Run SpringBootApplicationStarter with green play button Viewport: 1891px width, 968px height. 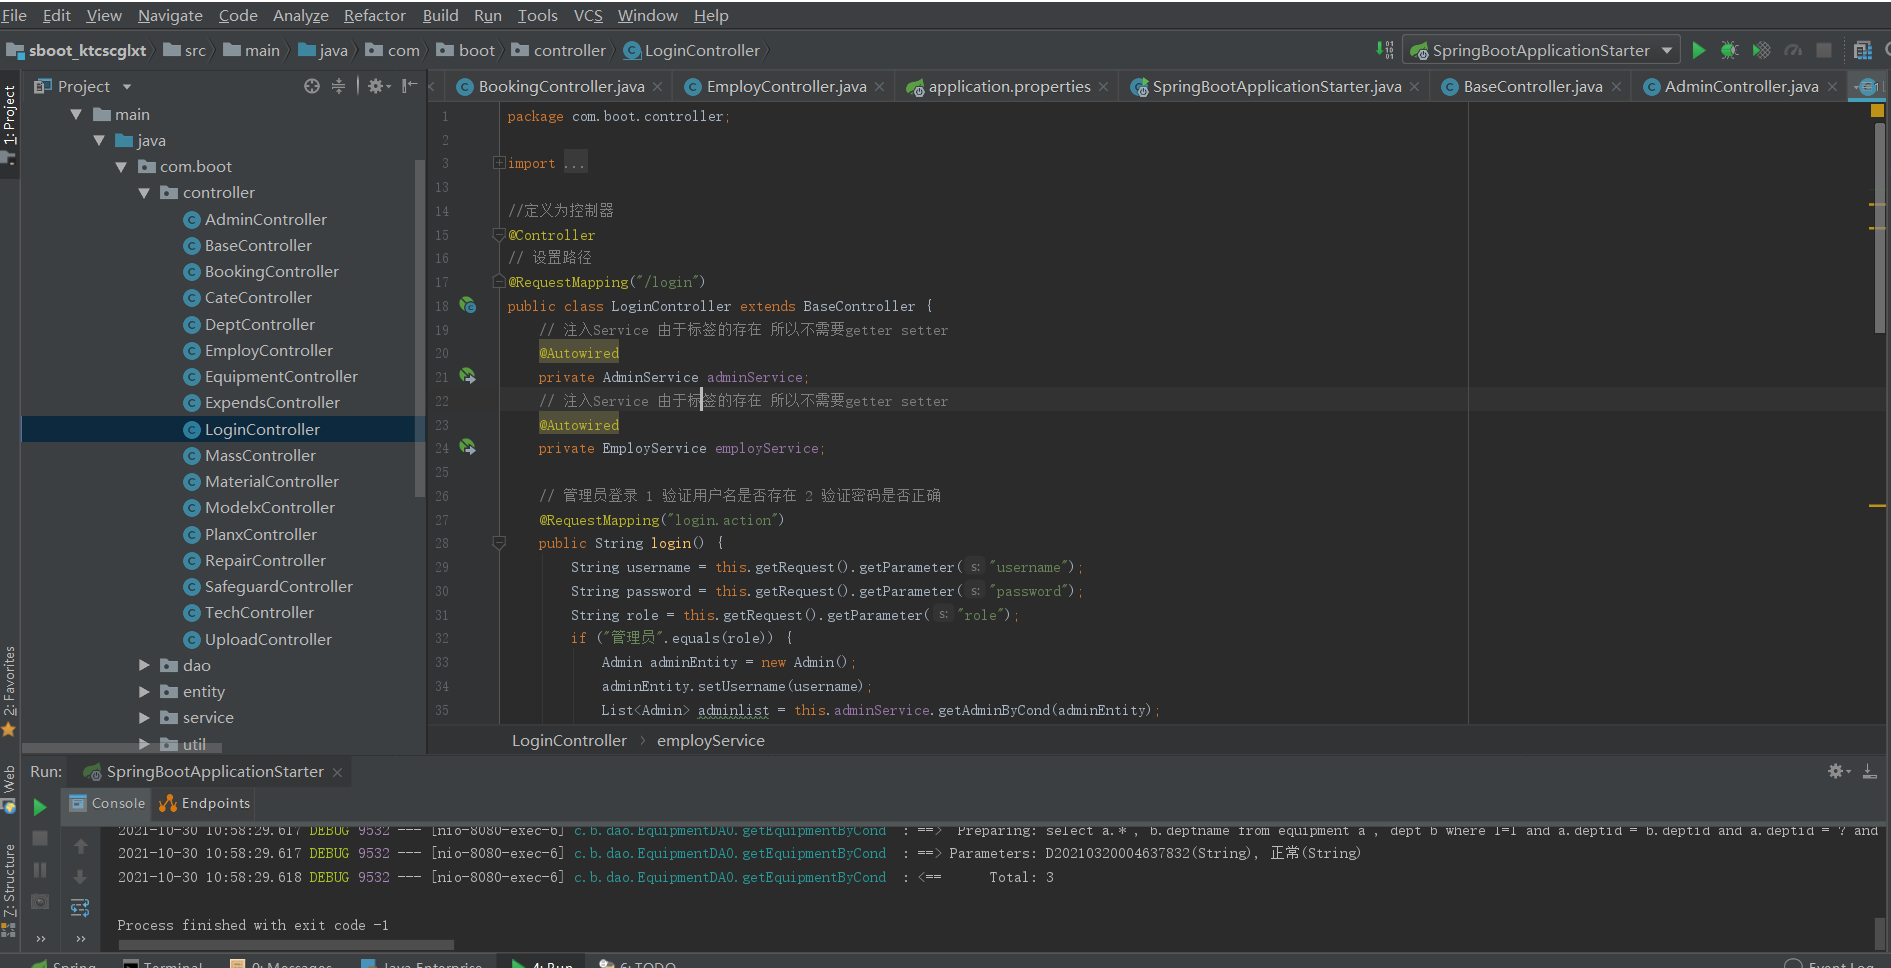1698,50
